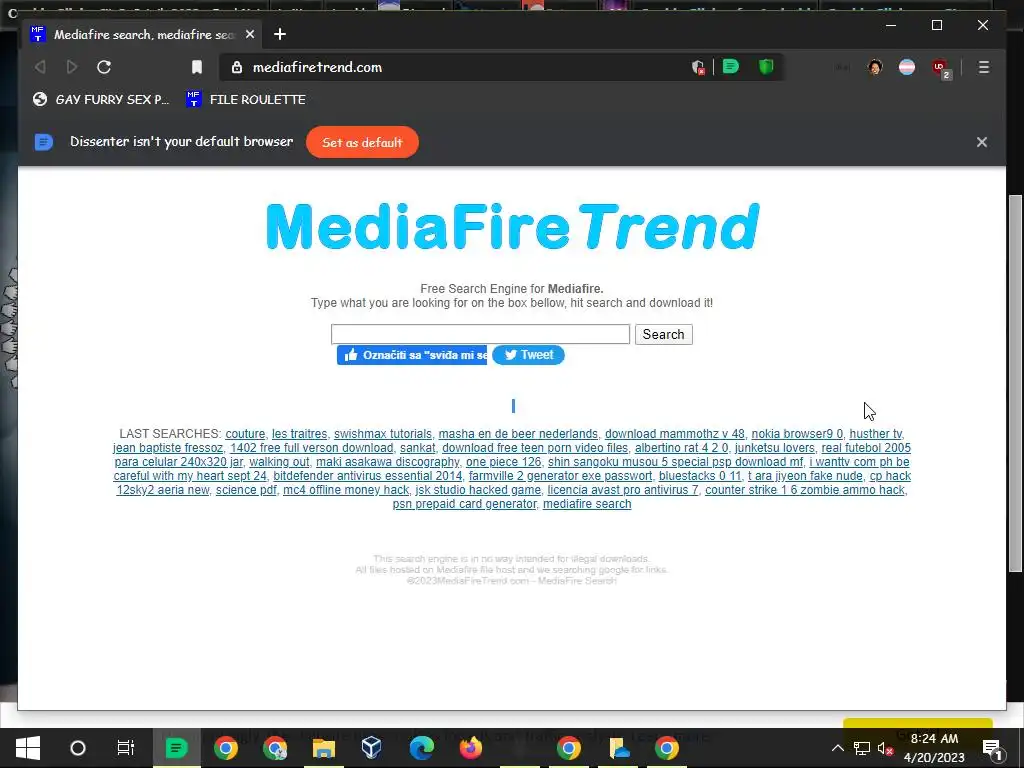The height and width of the screenshot is (768, 1024).
Task: Open the 'mediafire search' link
Action: 587,504
